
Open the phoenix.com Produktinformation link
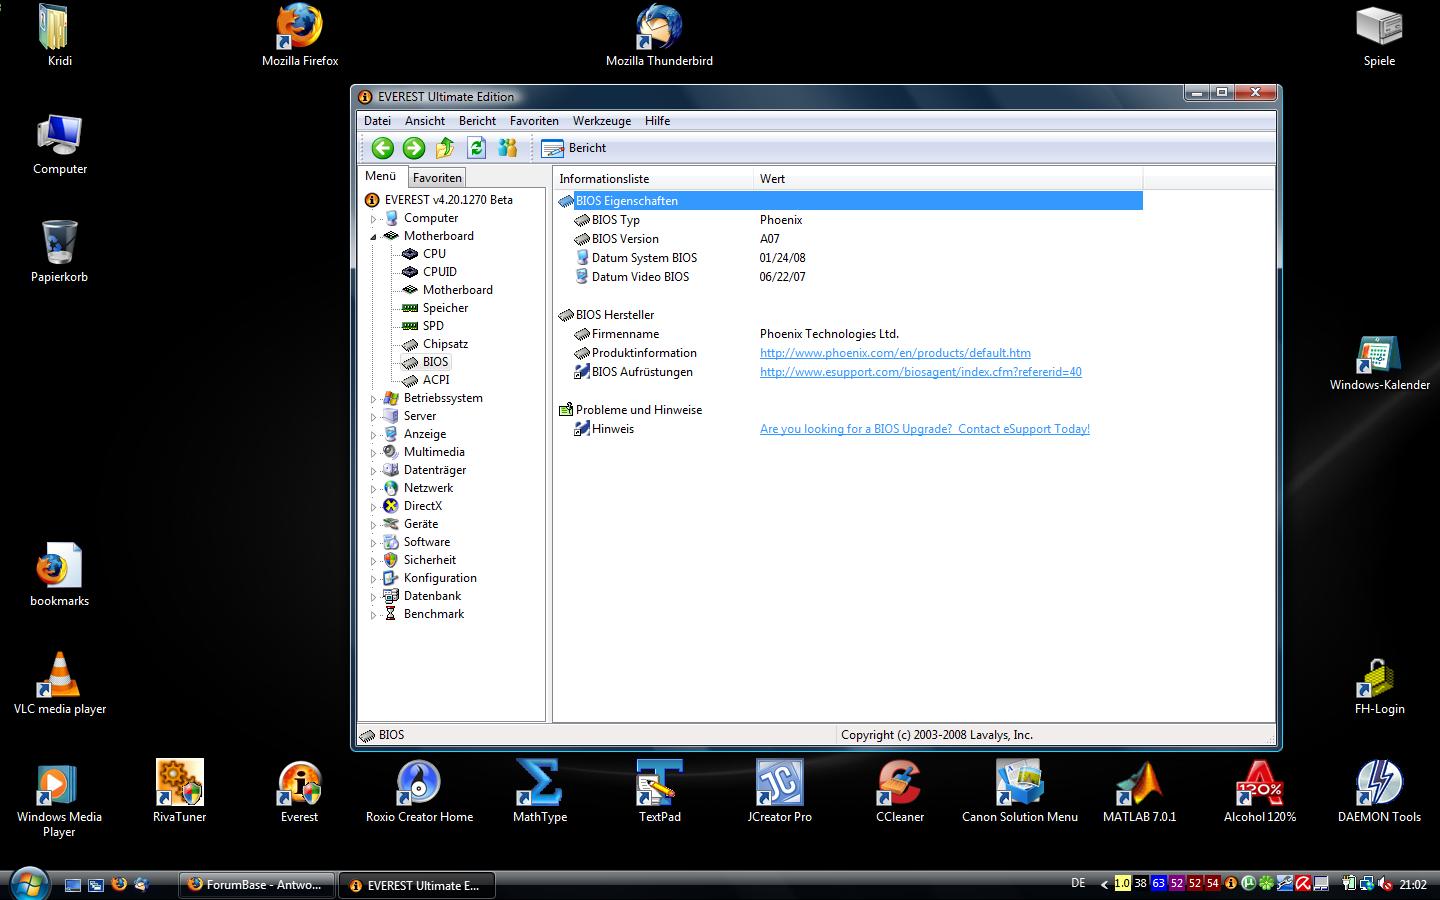tap(895, 353)
